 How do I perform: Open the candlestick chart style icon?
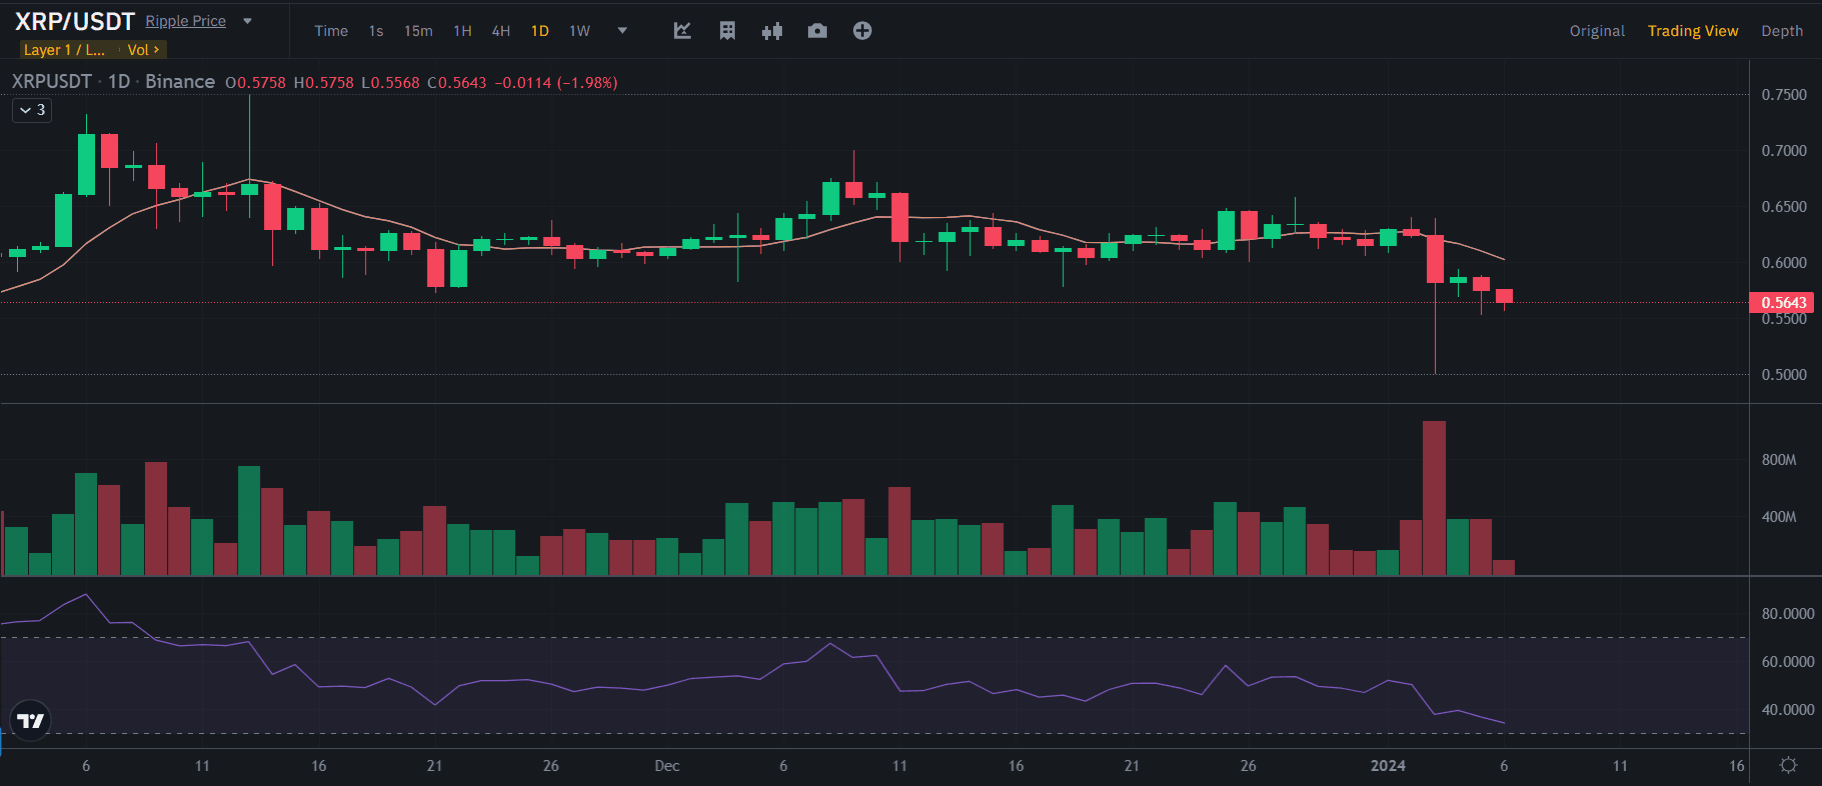[x=772, y=31]
